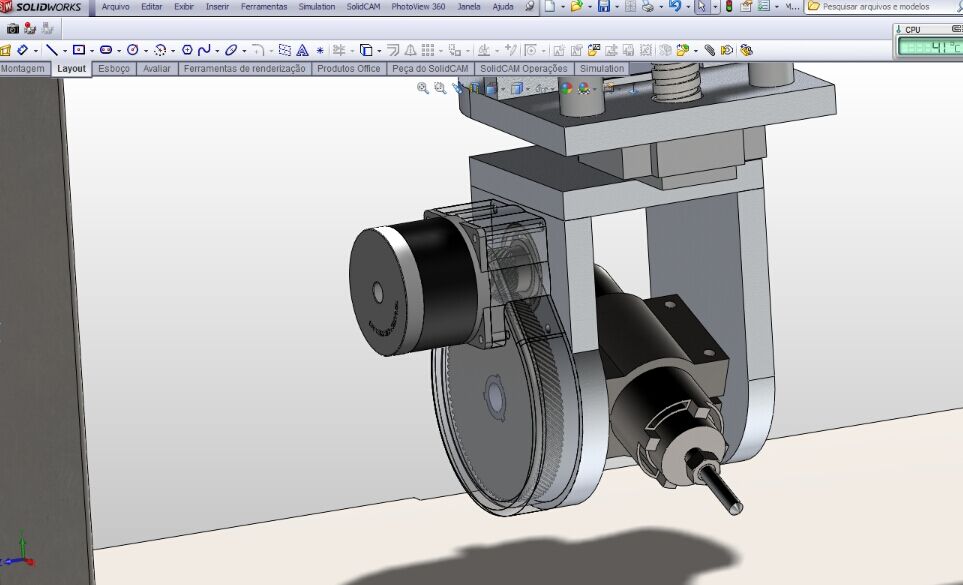Expand the Rectangle tool dropdown arrow
The height and width of the screenshot is (585, 963).
click(92, 50)
